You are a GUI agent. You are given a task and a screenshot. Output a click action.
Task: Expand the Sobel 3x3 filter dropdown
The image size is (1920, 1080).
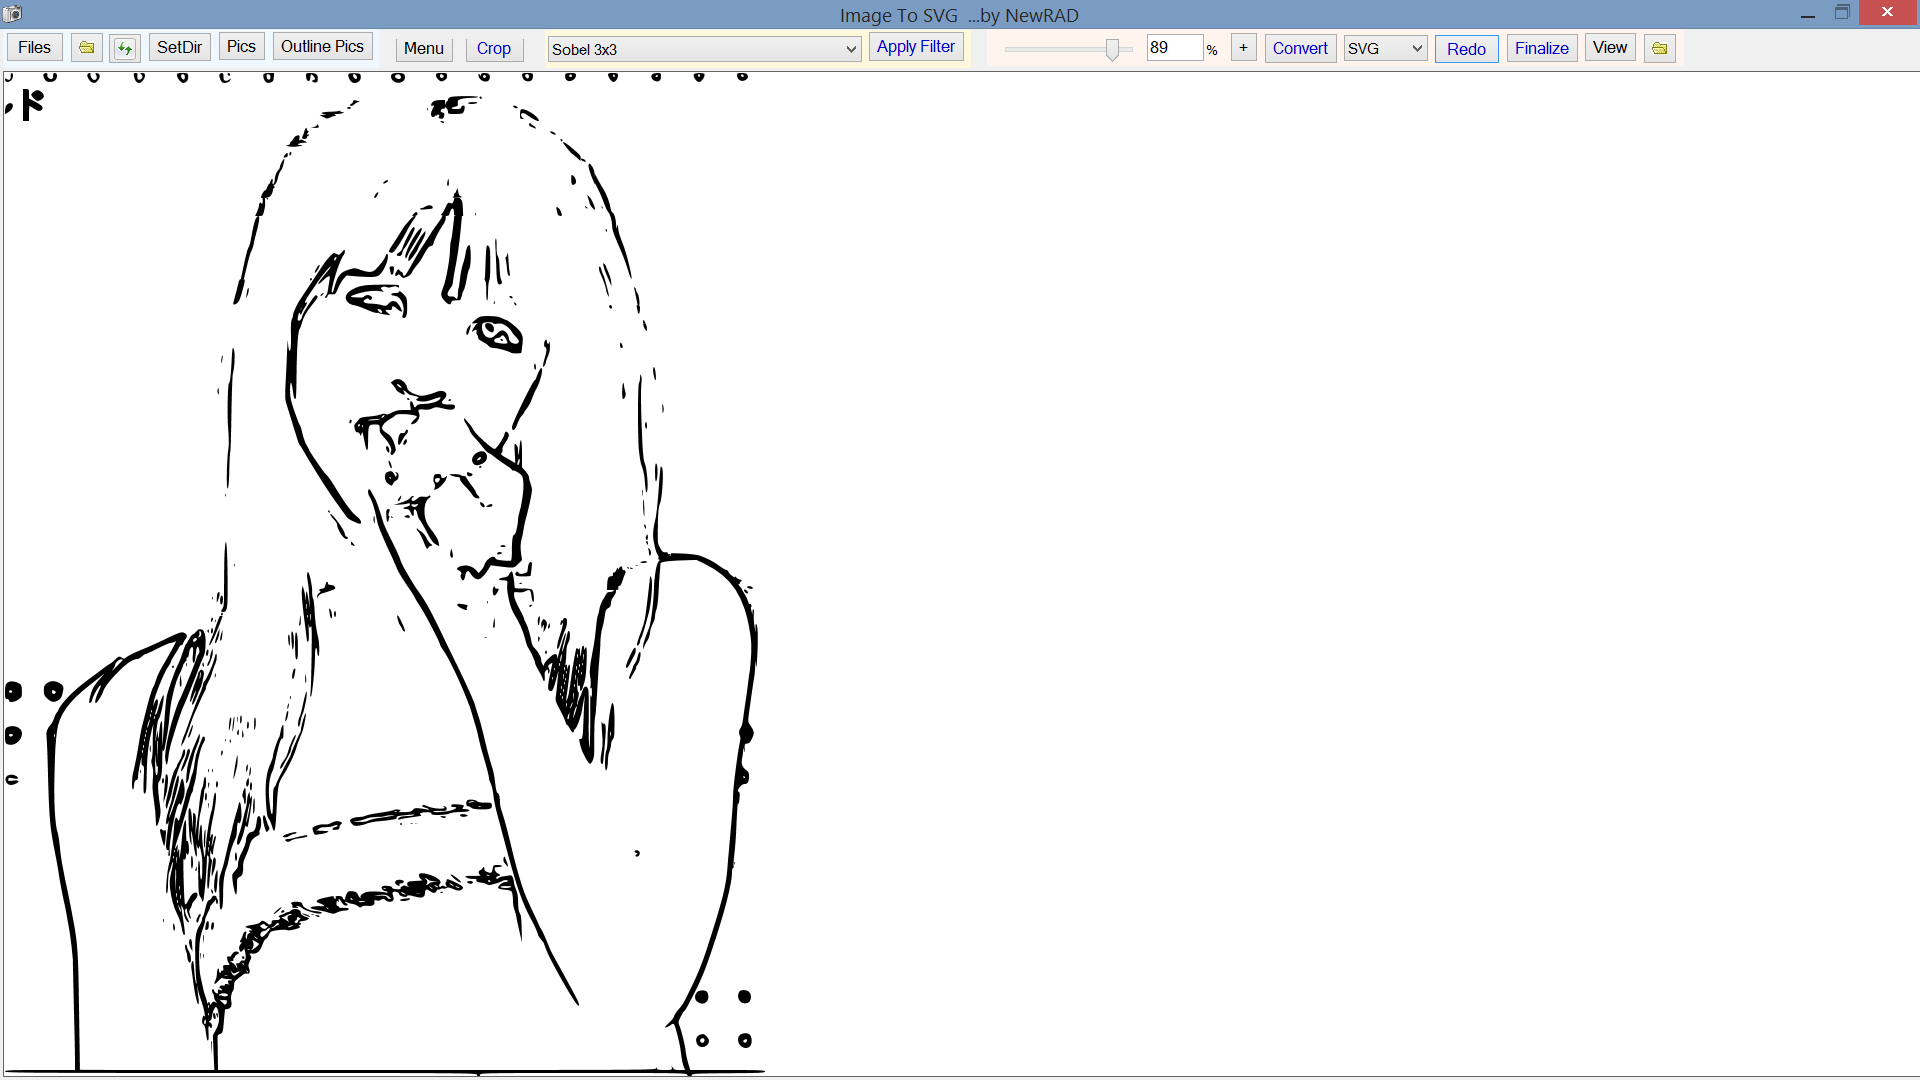tap(704, 49)
